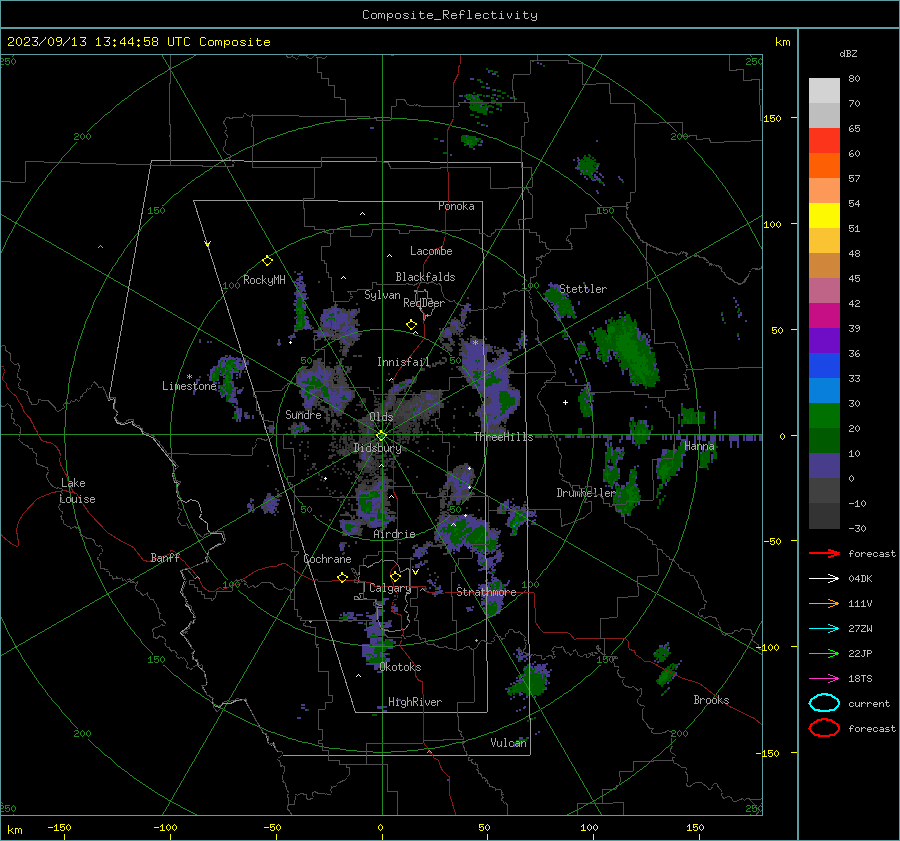The height and width of the screenshot is (841, 900).
Task: Click the magenta 18TS arrow icon
Action: point(824,679)
